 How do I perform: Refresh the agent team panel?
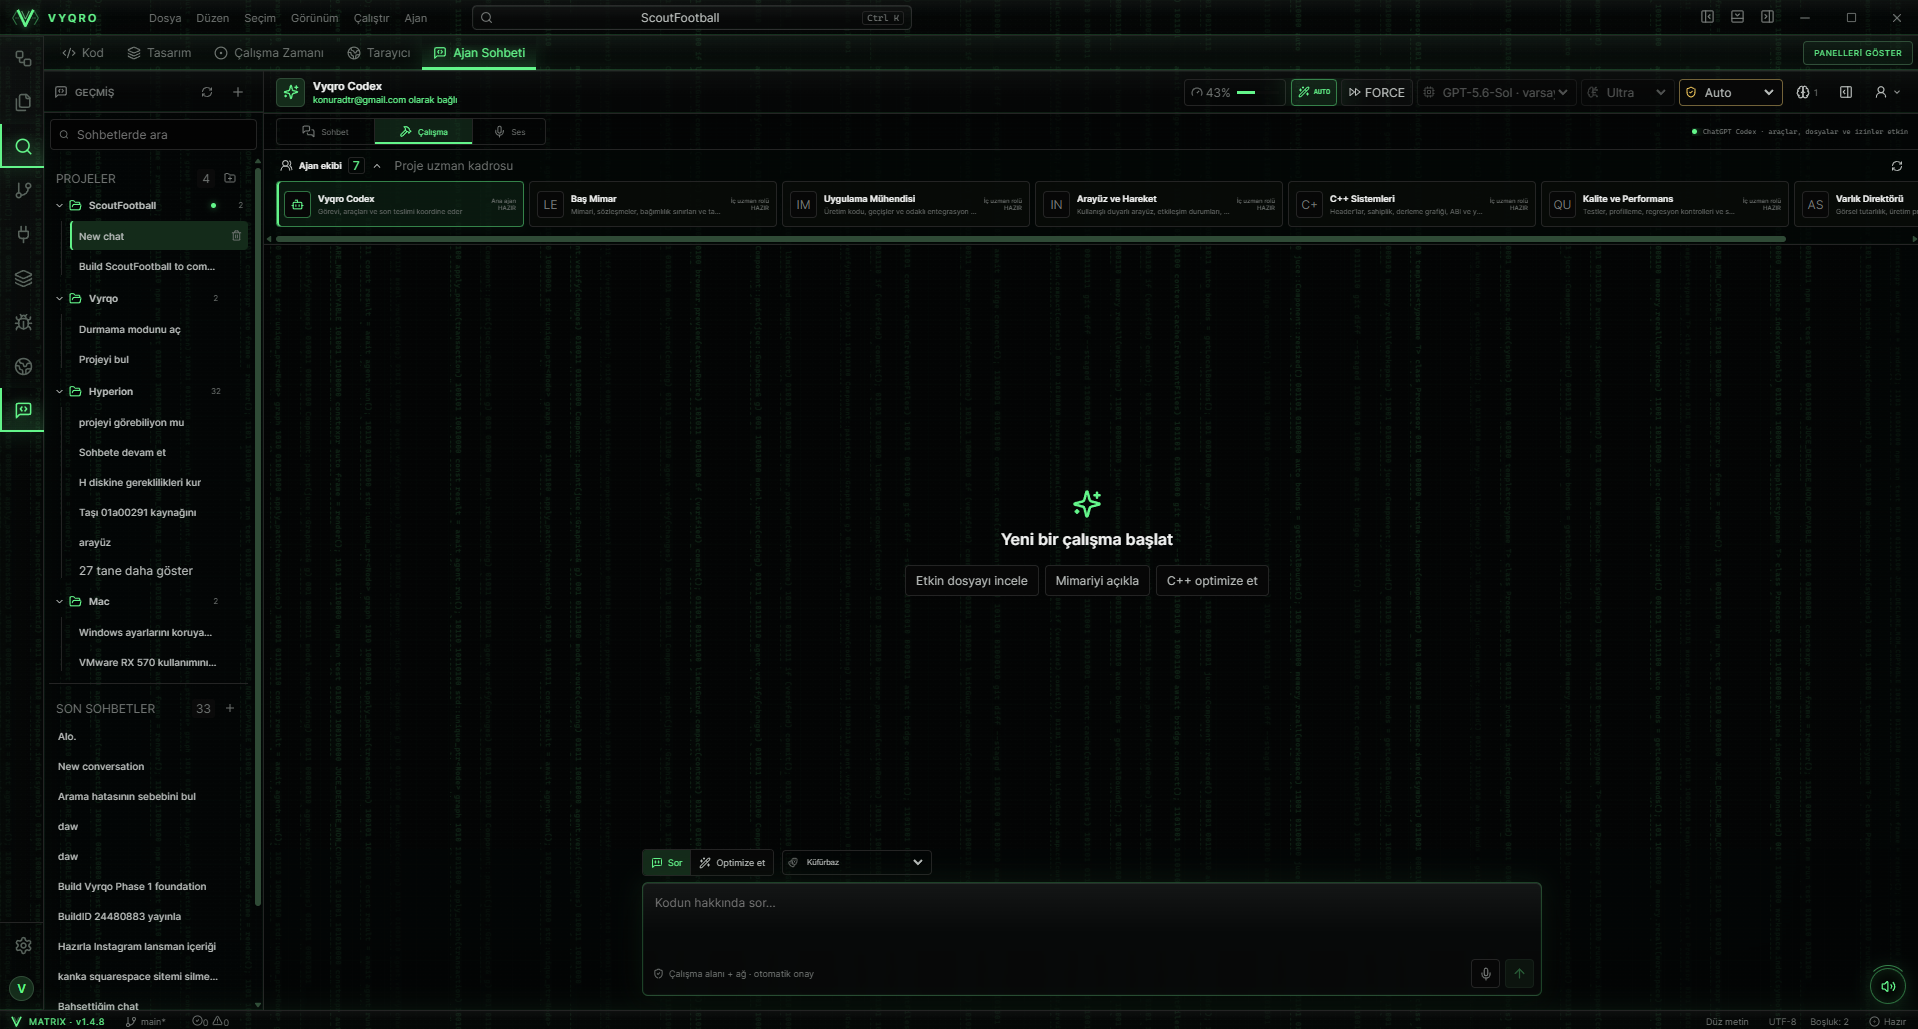point(1896,166)
